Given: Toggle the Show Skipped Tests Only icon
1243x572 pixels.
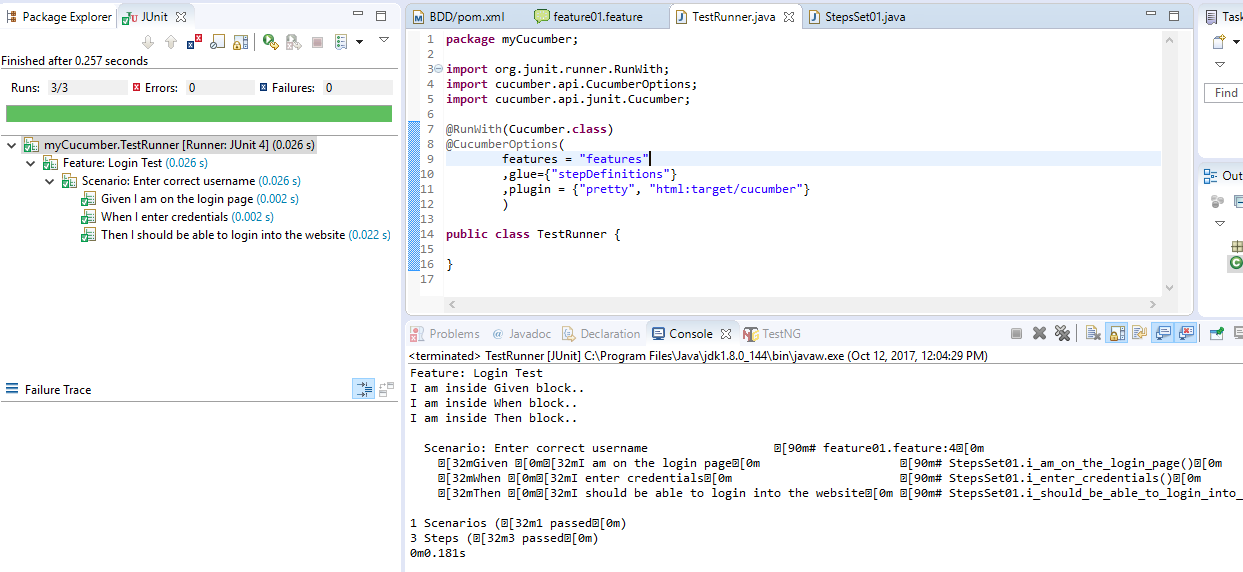Looking at the screenshot, I should coord(217,42).
